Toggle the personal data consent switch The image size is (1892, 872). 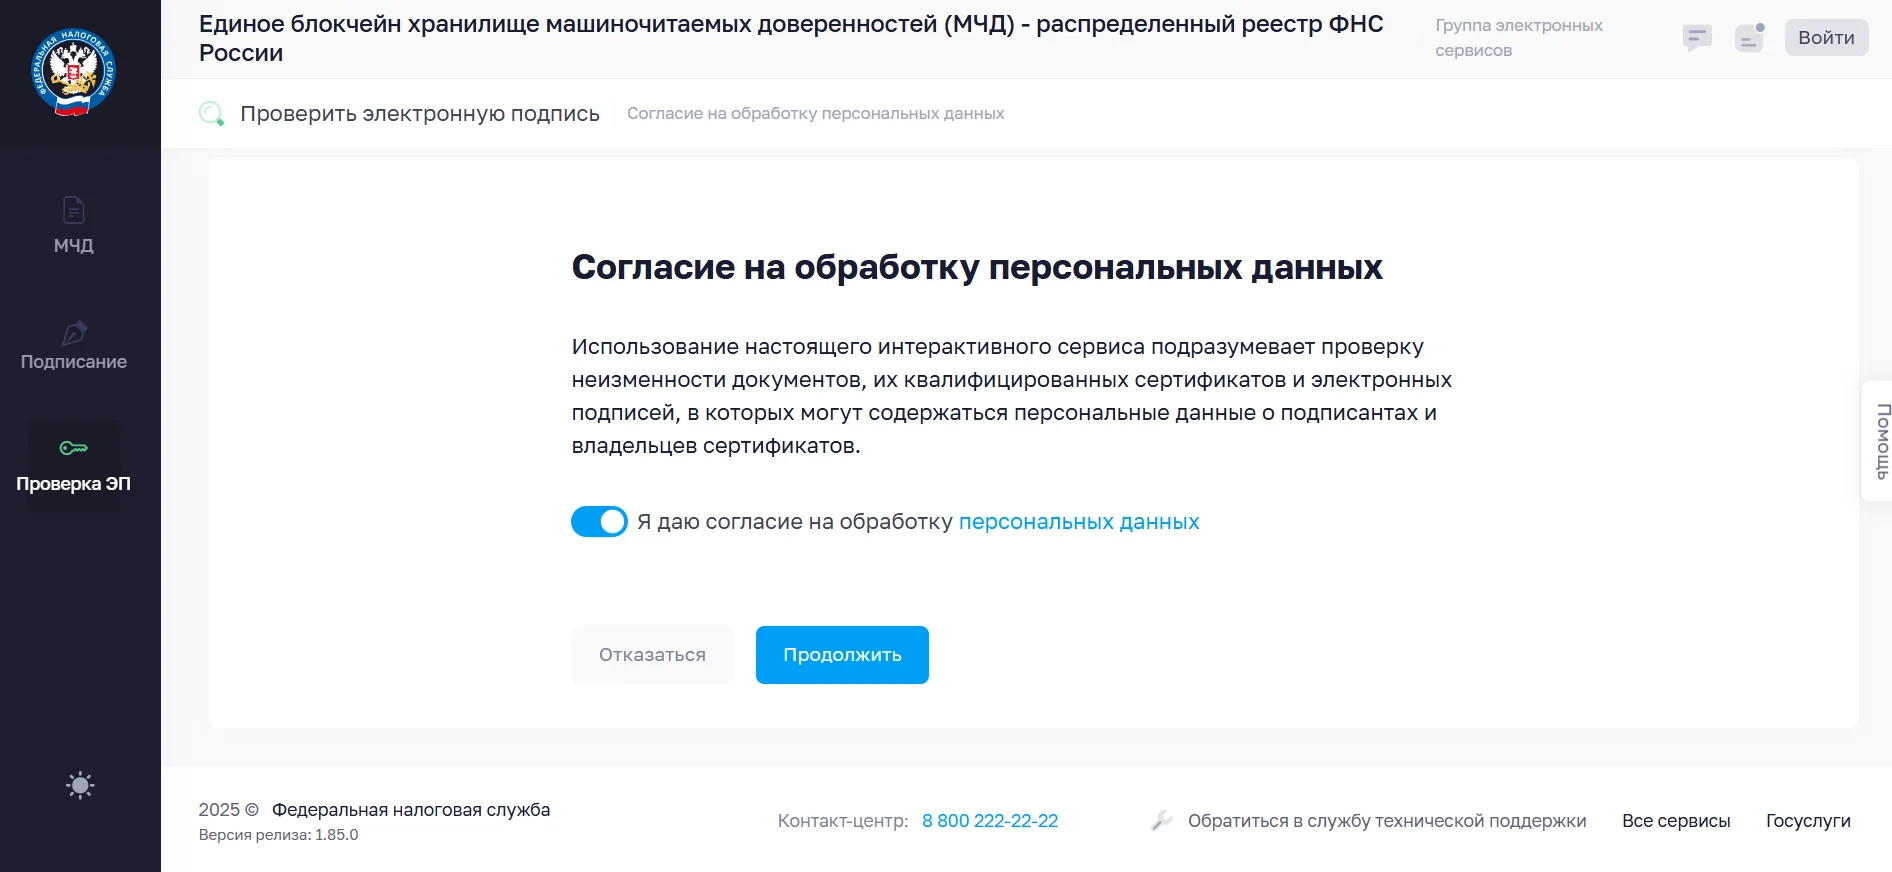point(599,522)
